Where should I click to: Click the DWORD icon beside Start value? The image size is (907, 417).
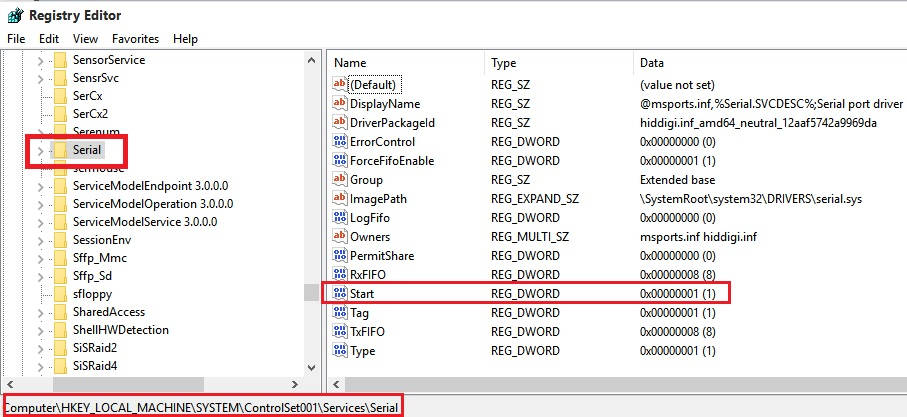(x=339, y=294)
